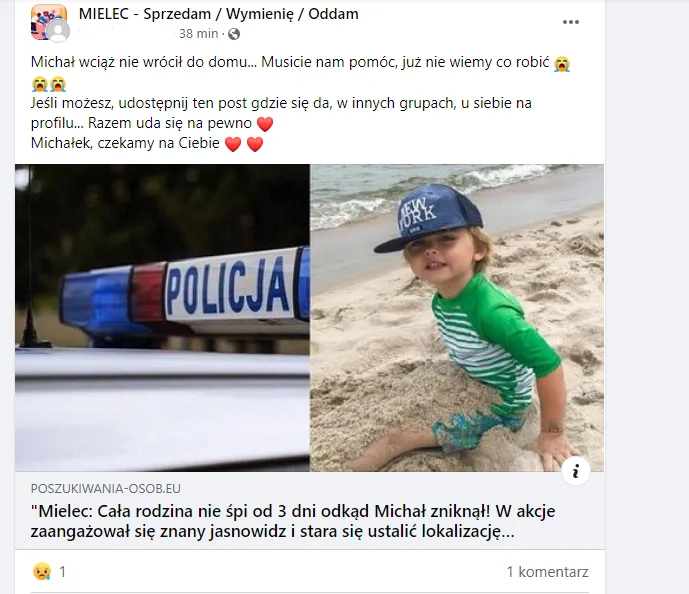This screenshot has height=594, width=689.
Task: Open the photo of boy on beach
Action: 457,318
